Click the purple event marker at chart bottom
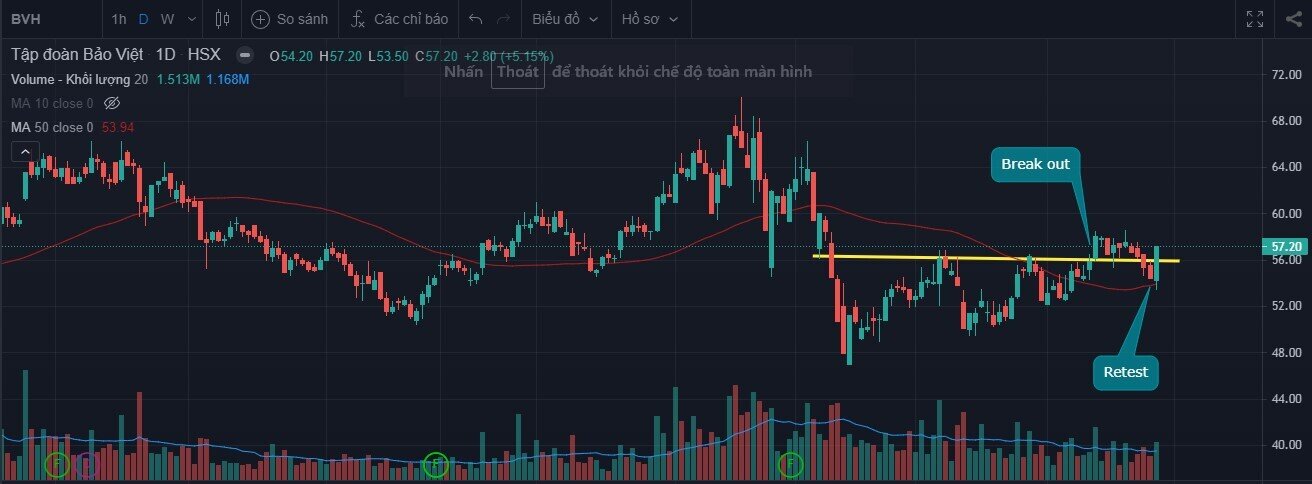The image size is (1312, 484). pyautogui.click(x=88, y=463)
